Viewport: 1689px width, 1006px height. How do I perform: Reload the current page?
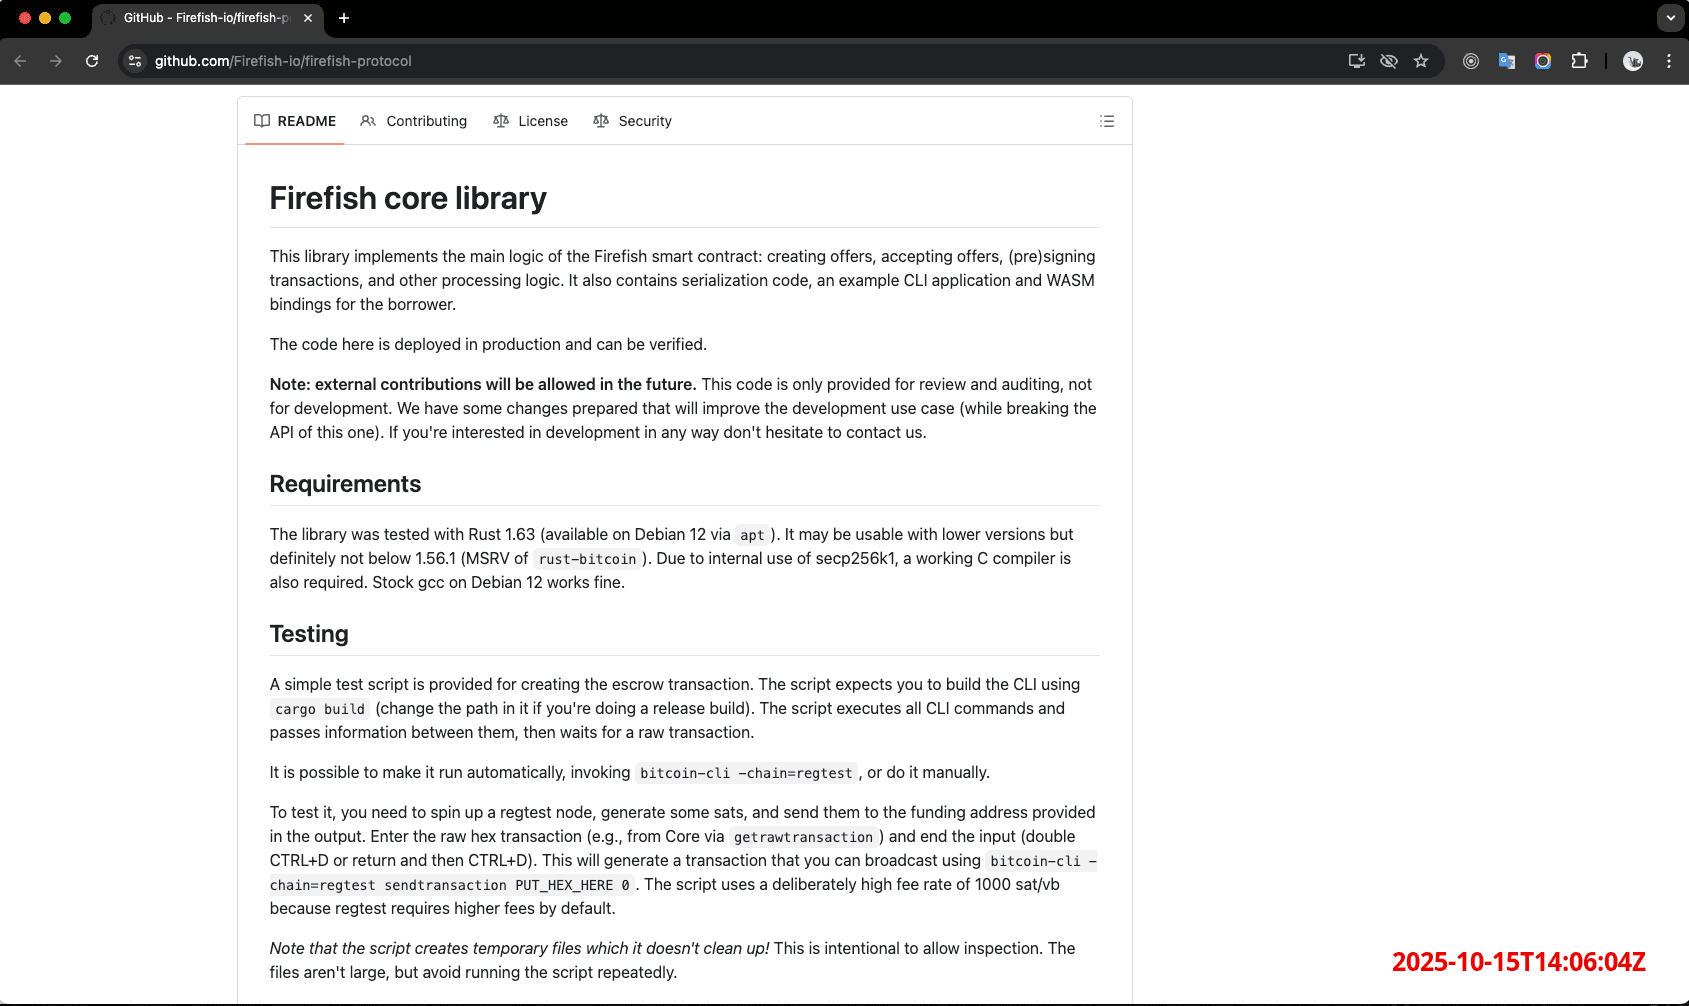pos(92,61)
